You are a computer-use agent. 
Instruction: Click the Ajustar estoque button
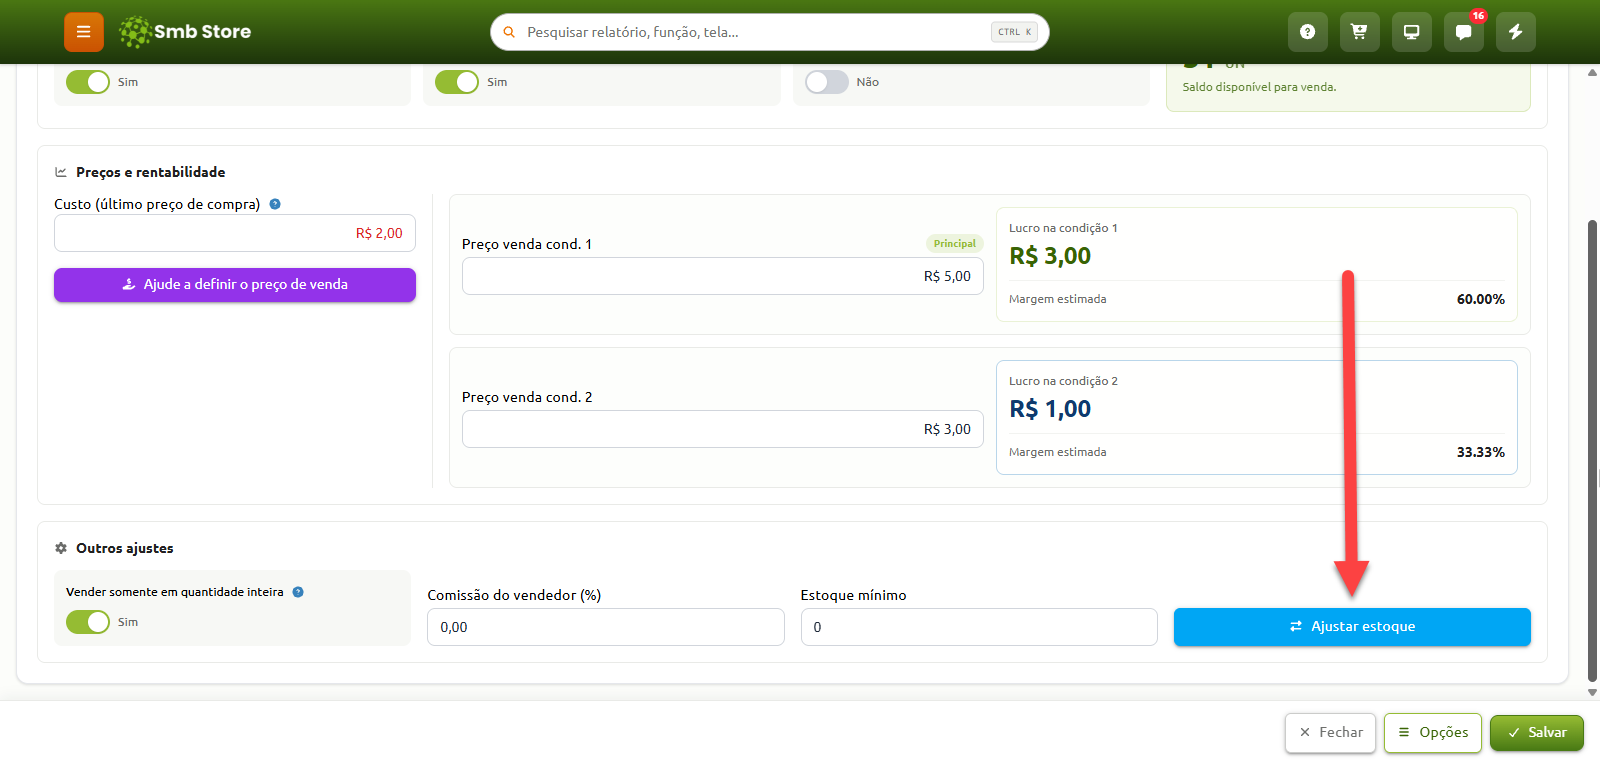1352,627
